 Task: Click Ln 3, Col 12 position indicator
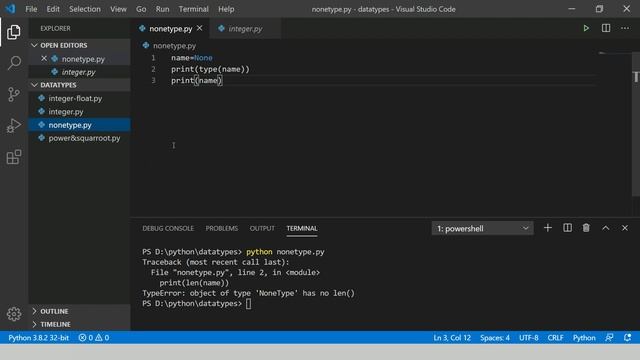click(x=452, y=338)
